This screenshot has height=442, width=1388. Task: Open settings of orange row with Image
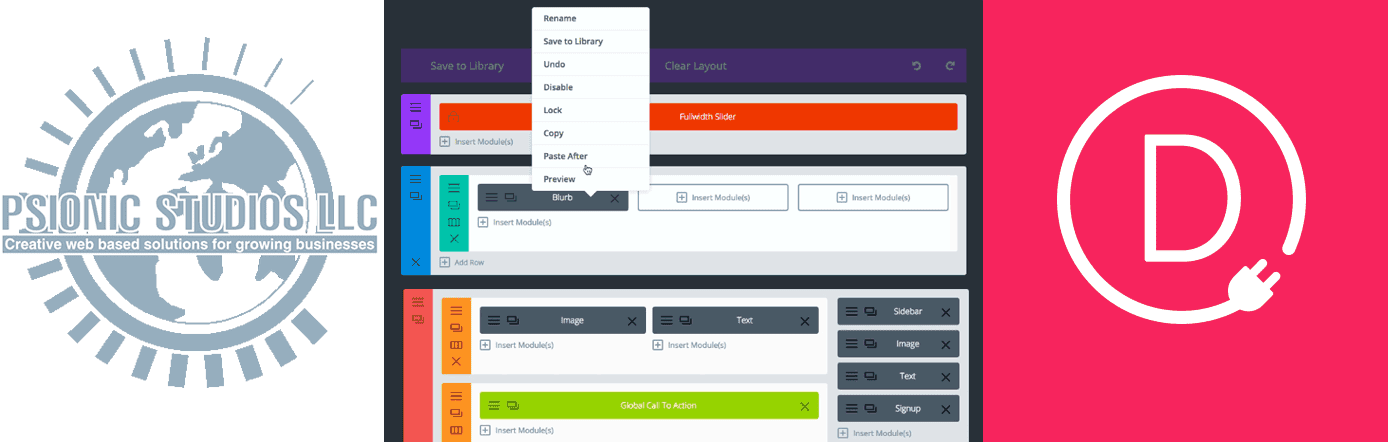(456, 311)
